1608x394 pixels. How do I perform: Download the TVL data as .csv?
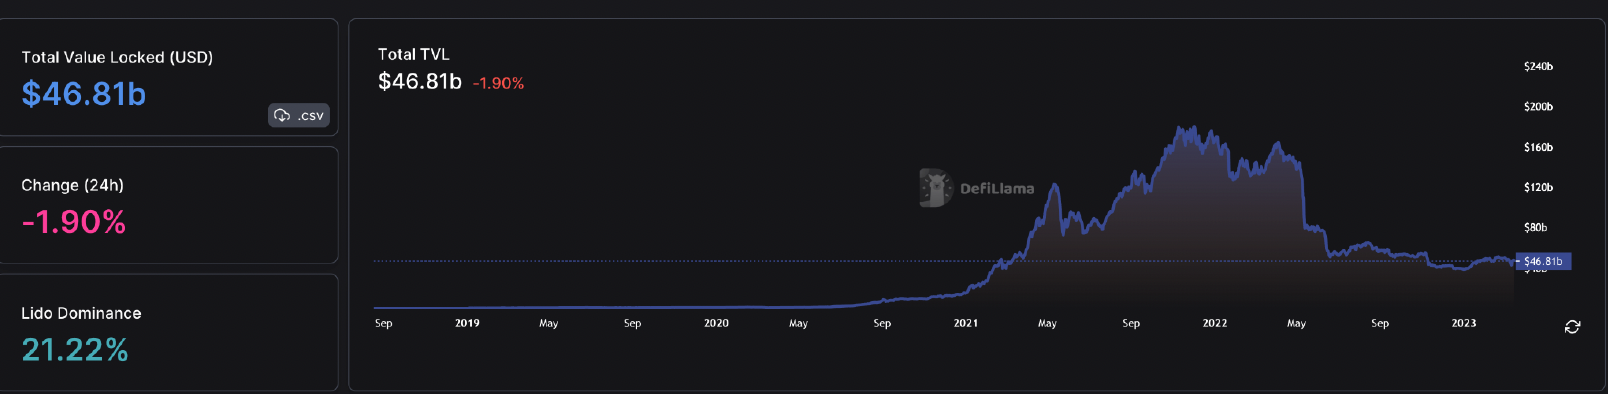(x=299, y=116)
